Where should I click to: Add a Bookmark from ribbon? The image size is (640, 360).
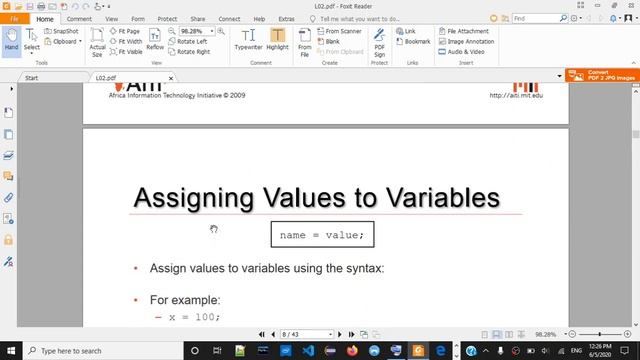click(413, 41)
